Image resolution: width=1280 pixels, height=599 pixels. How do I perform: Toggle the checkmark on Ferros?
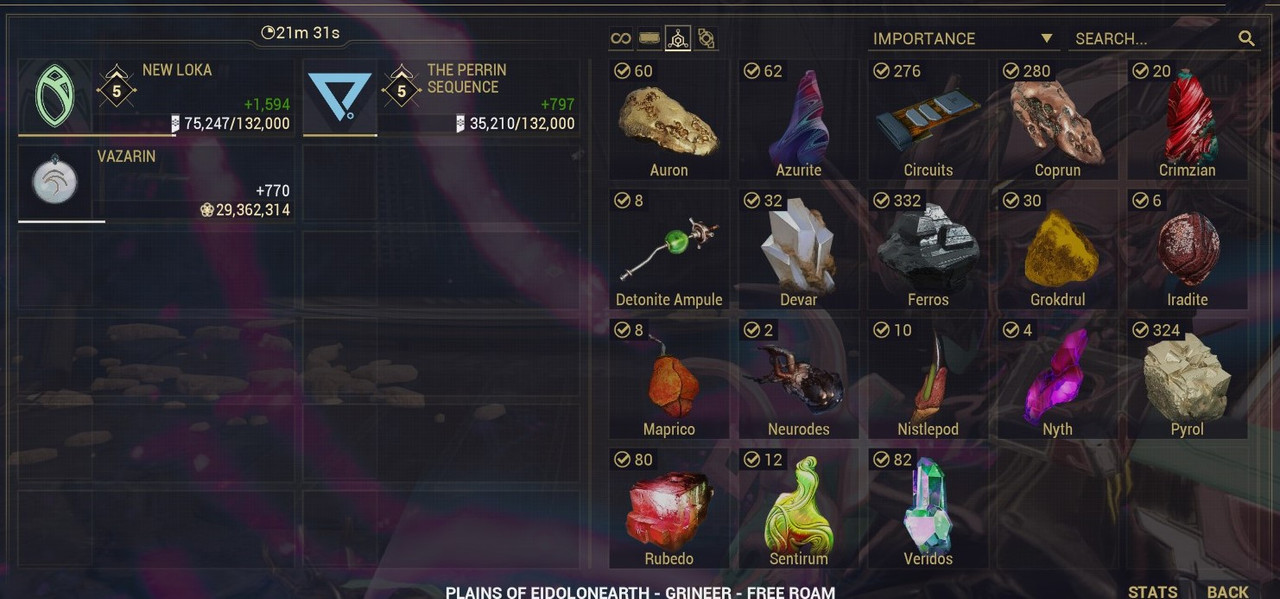pyautogui.click(x=881, y=201)
